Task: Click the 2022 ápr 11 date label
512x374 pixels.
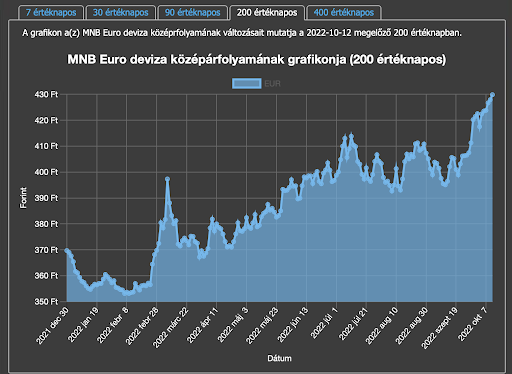Action: [203, 325]
